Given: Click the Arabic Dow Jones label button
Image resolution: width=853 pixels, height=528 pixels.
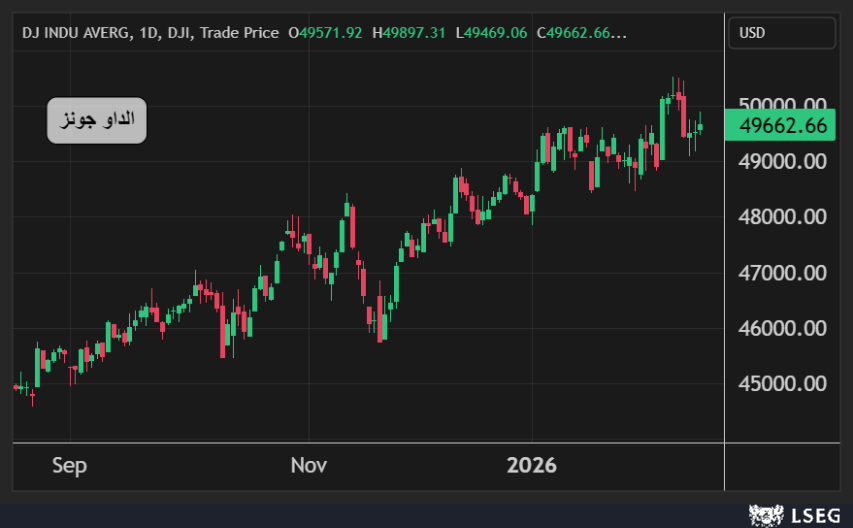Looking at the screenshot, I should (97, 121).
